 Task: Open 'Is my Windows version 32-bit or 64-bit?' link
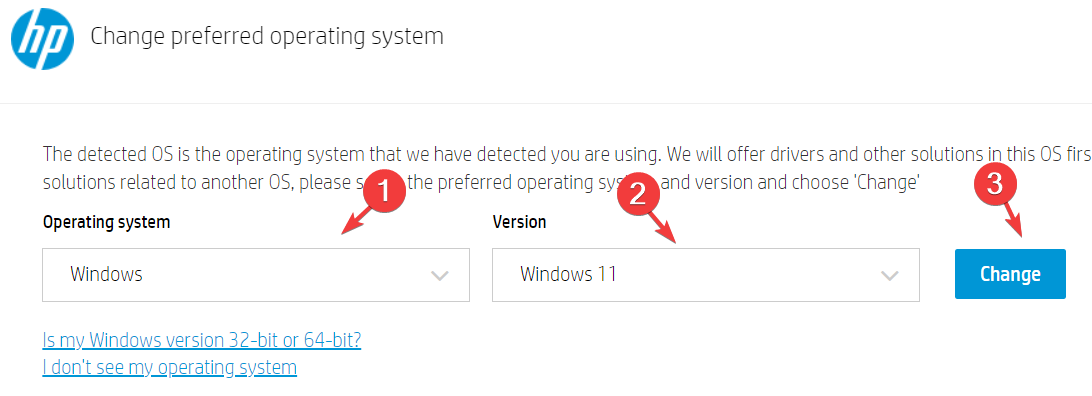pos(202,340)
